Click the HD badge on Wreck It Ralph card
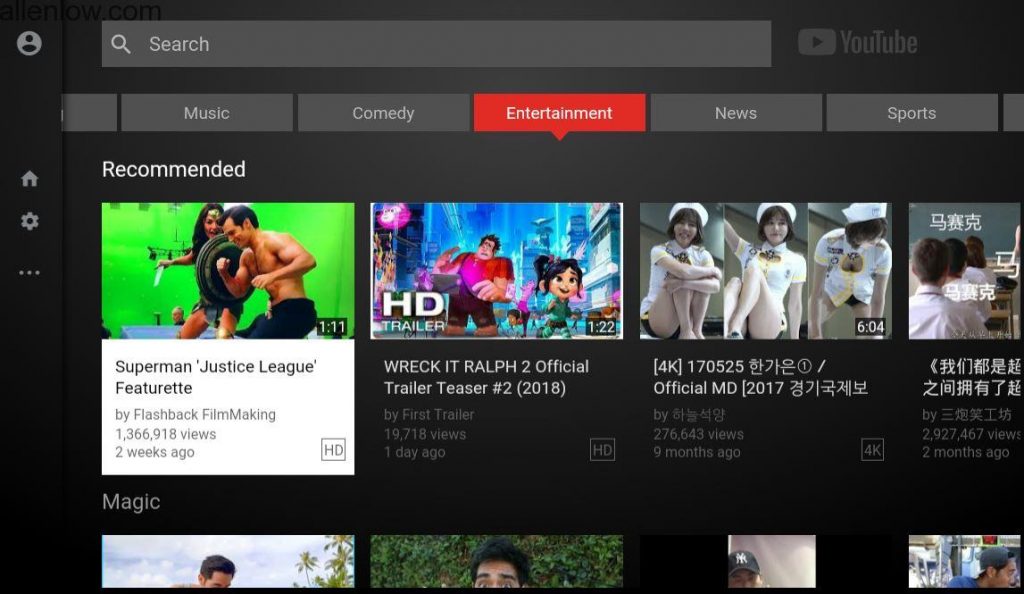Image resolution: width=1024 pixels, height=594 pixels. click(x=602, y=450)
